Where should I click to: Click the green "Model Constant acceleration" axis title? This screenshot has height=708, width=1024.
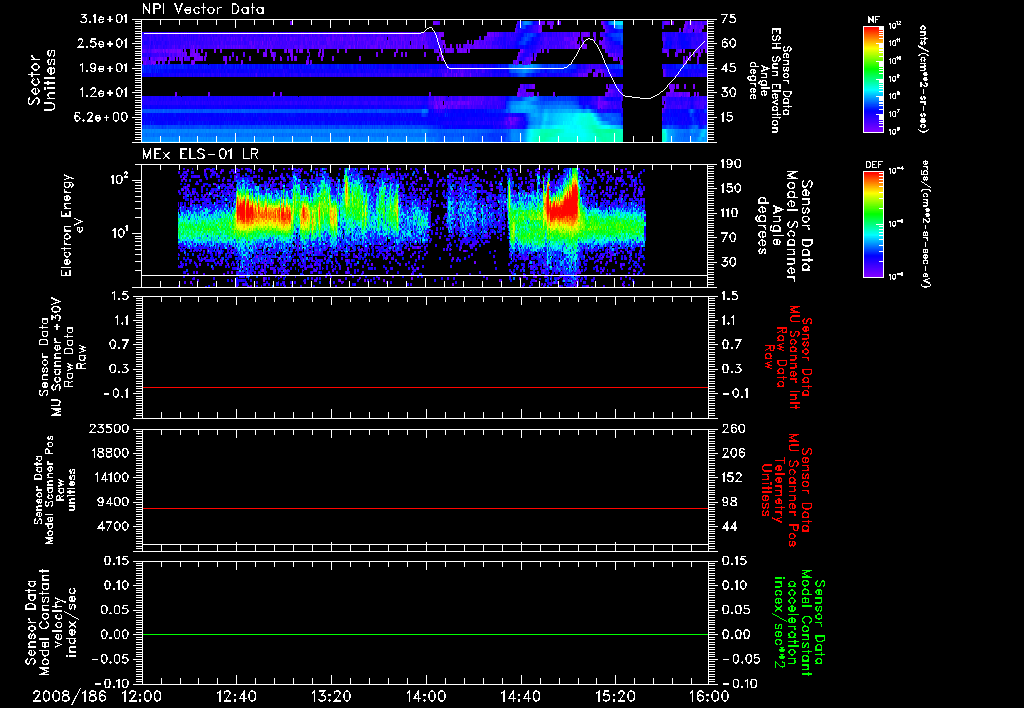point(799,624)
